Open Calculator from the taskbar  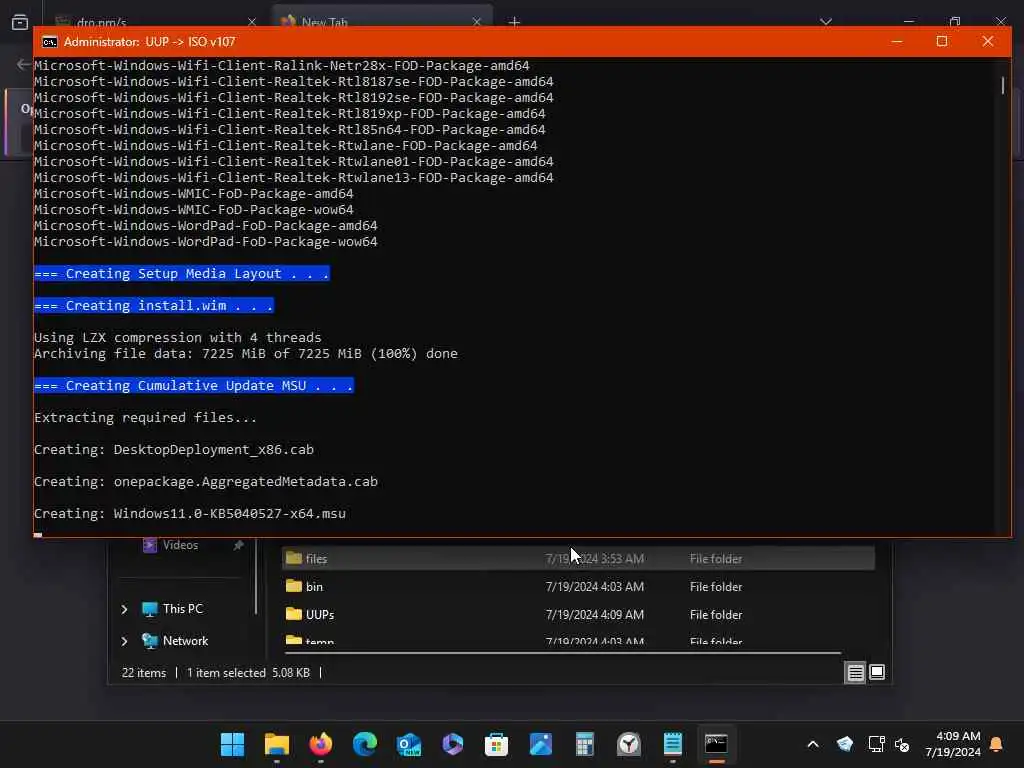[584, 744]
